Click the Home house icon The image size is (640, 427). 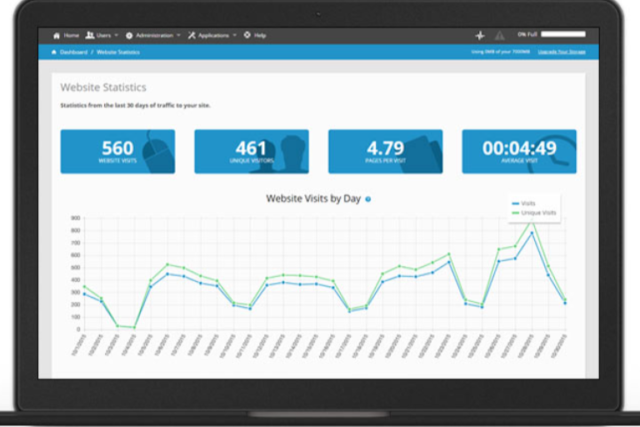(x=57, y=36)
